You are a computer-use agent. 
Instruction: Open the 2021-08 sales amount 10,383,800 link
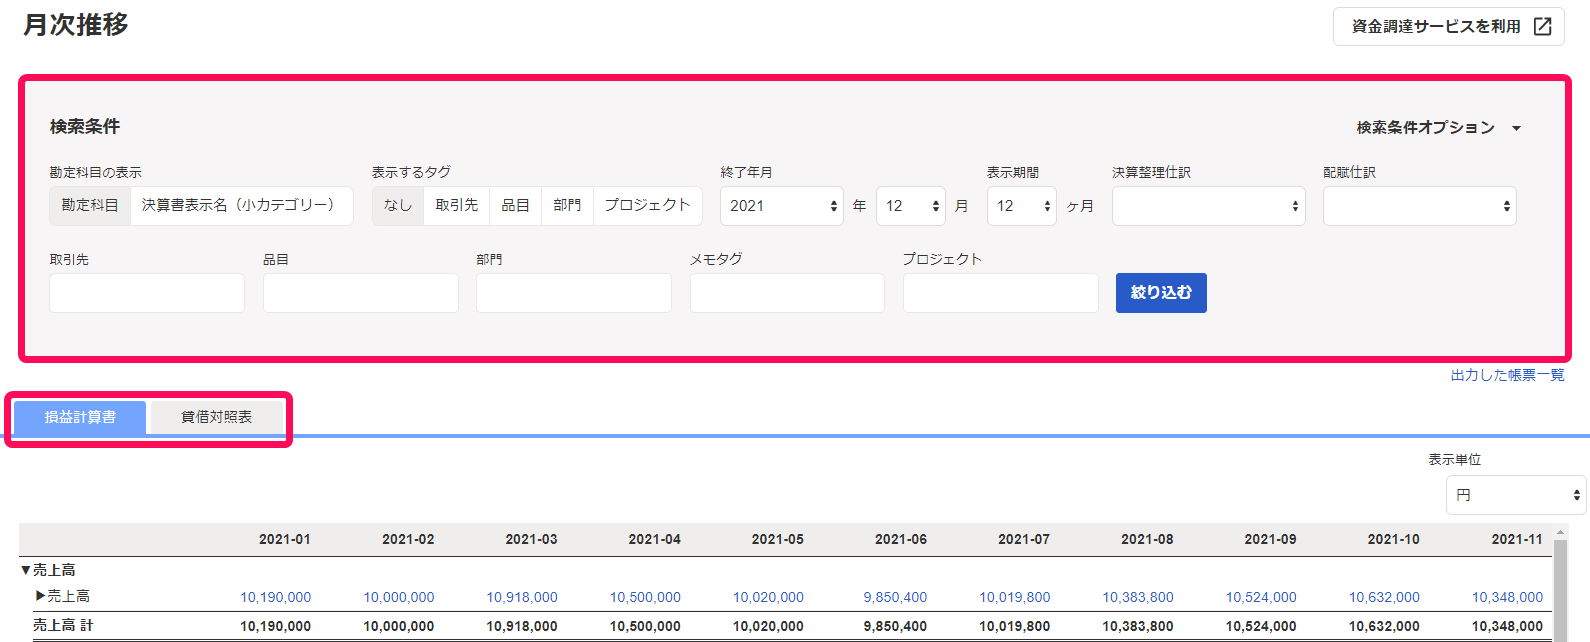point(1138,597)
